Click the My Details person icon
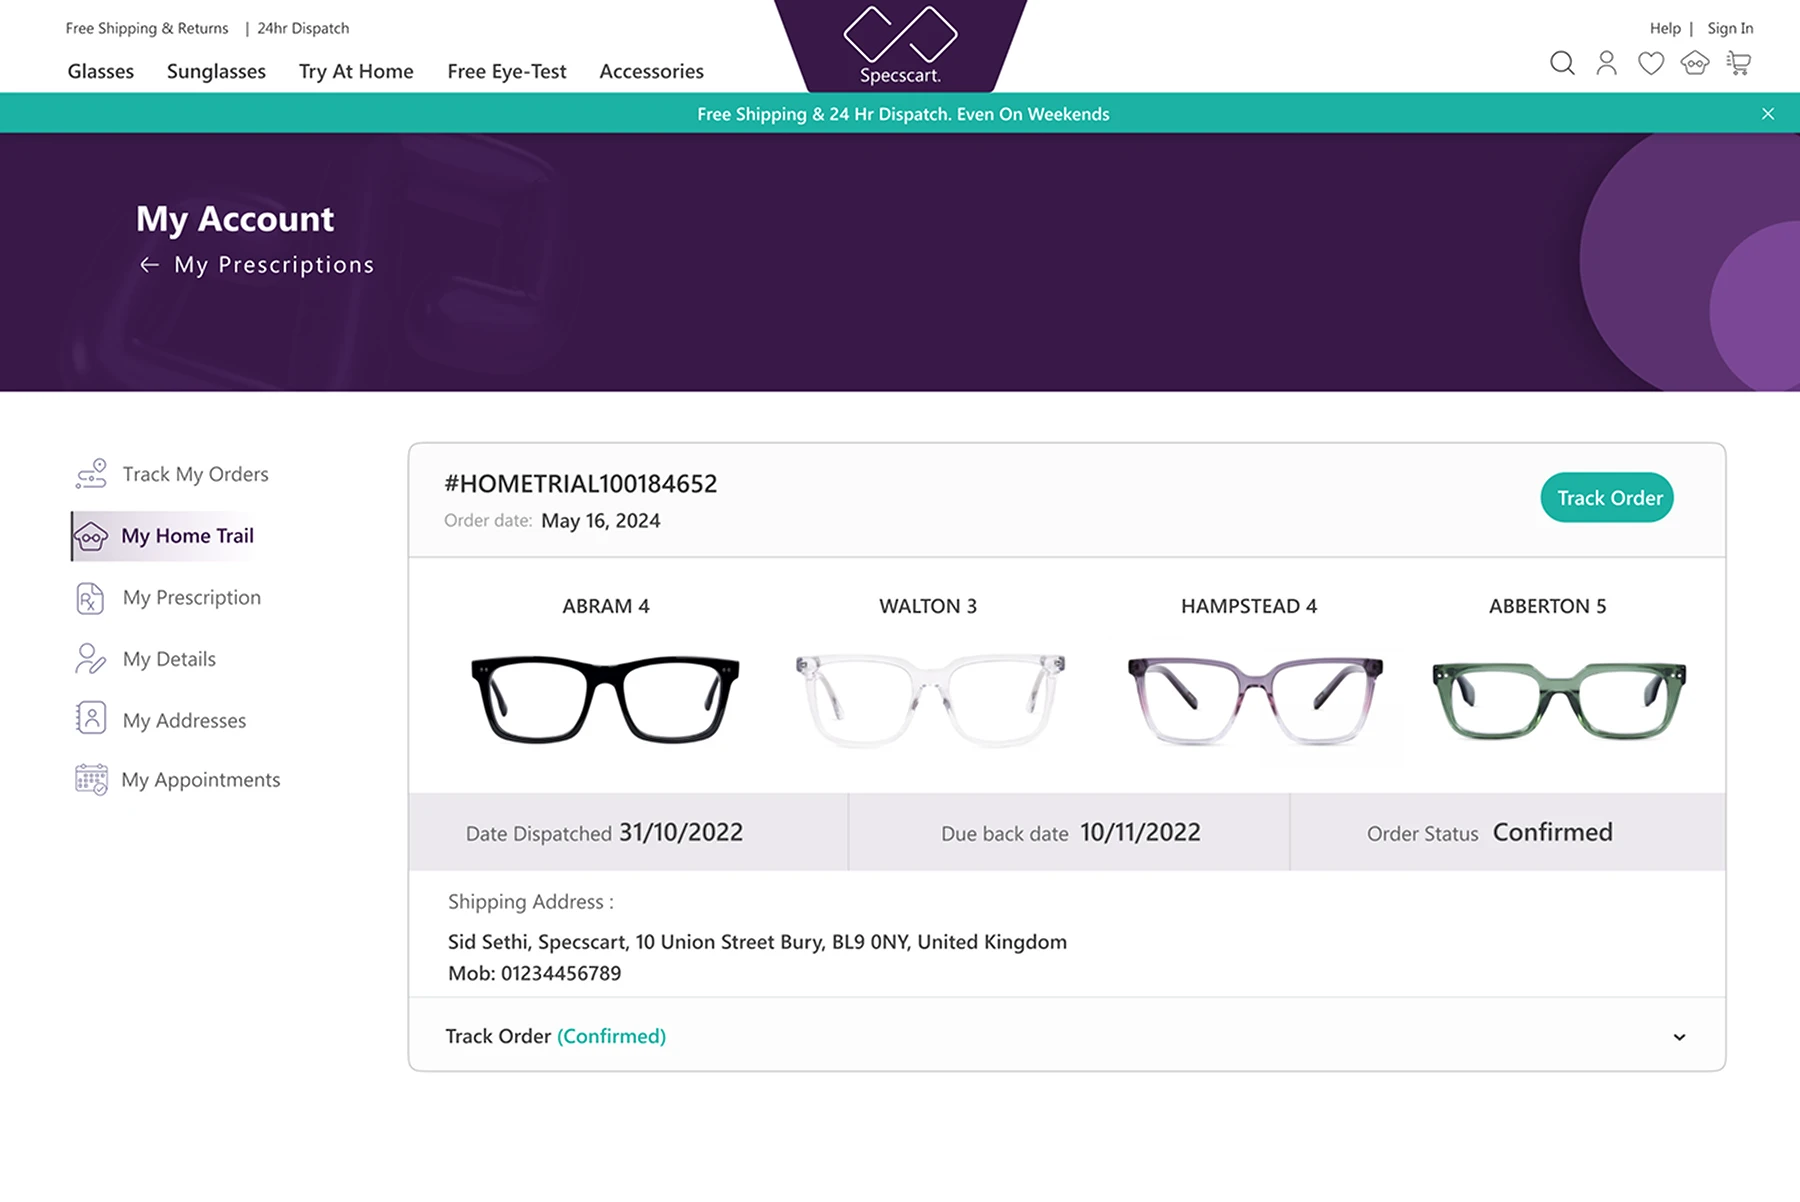 (x=90, y=658)
